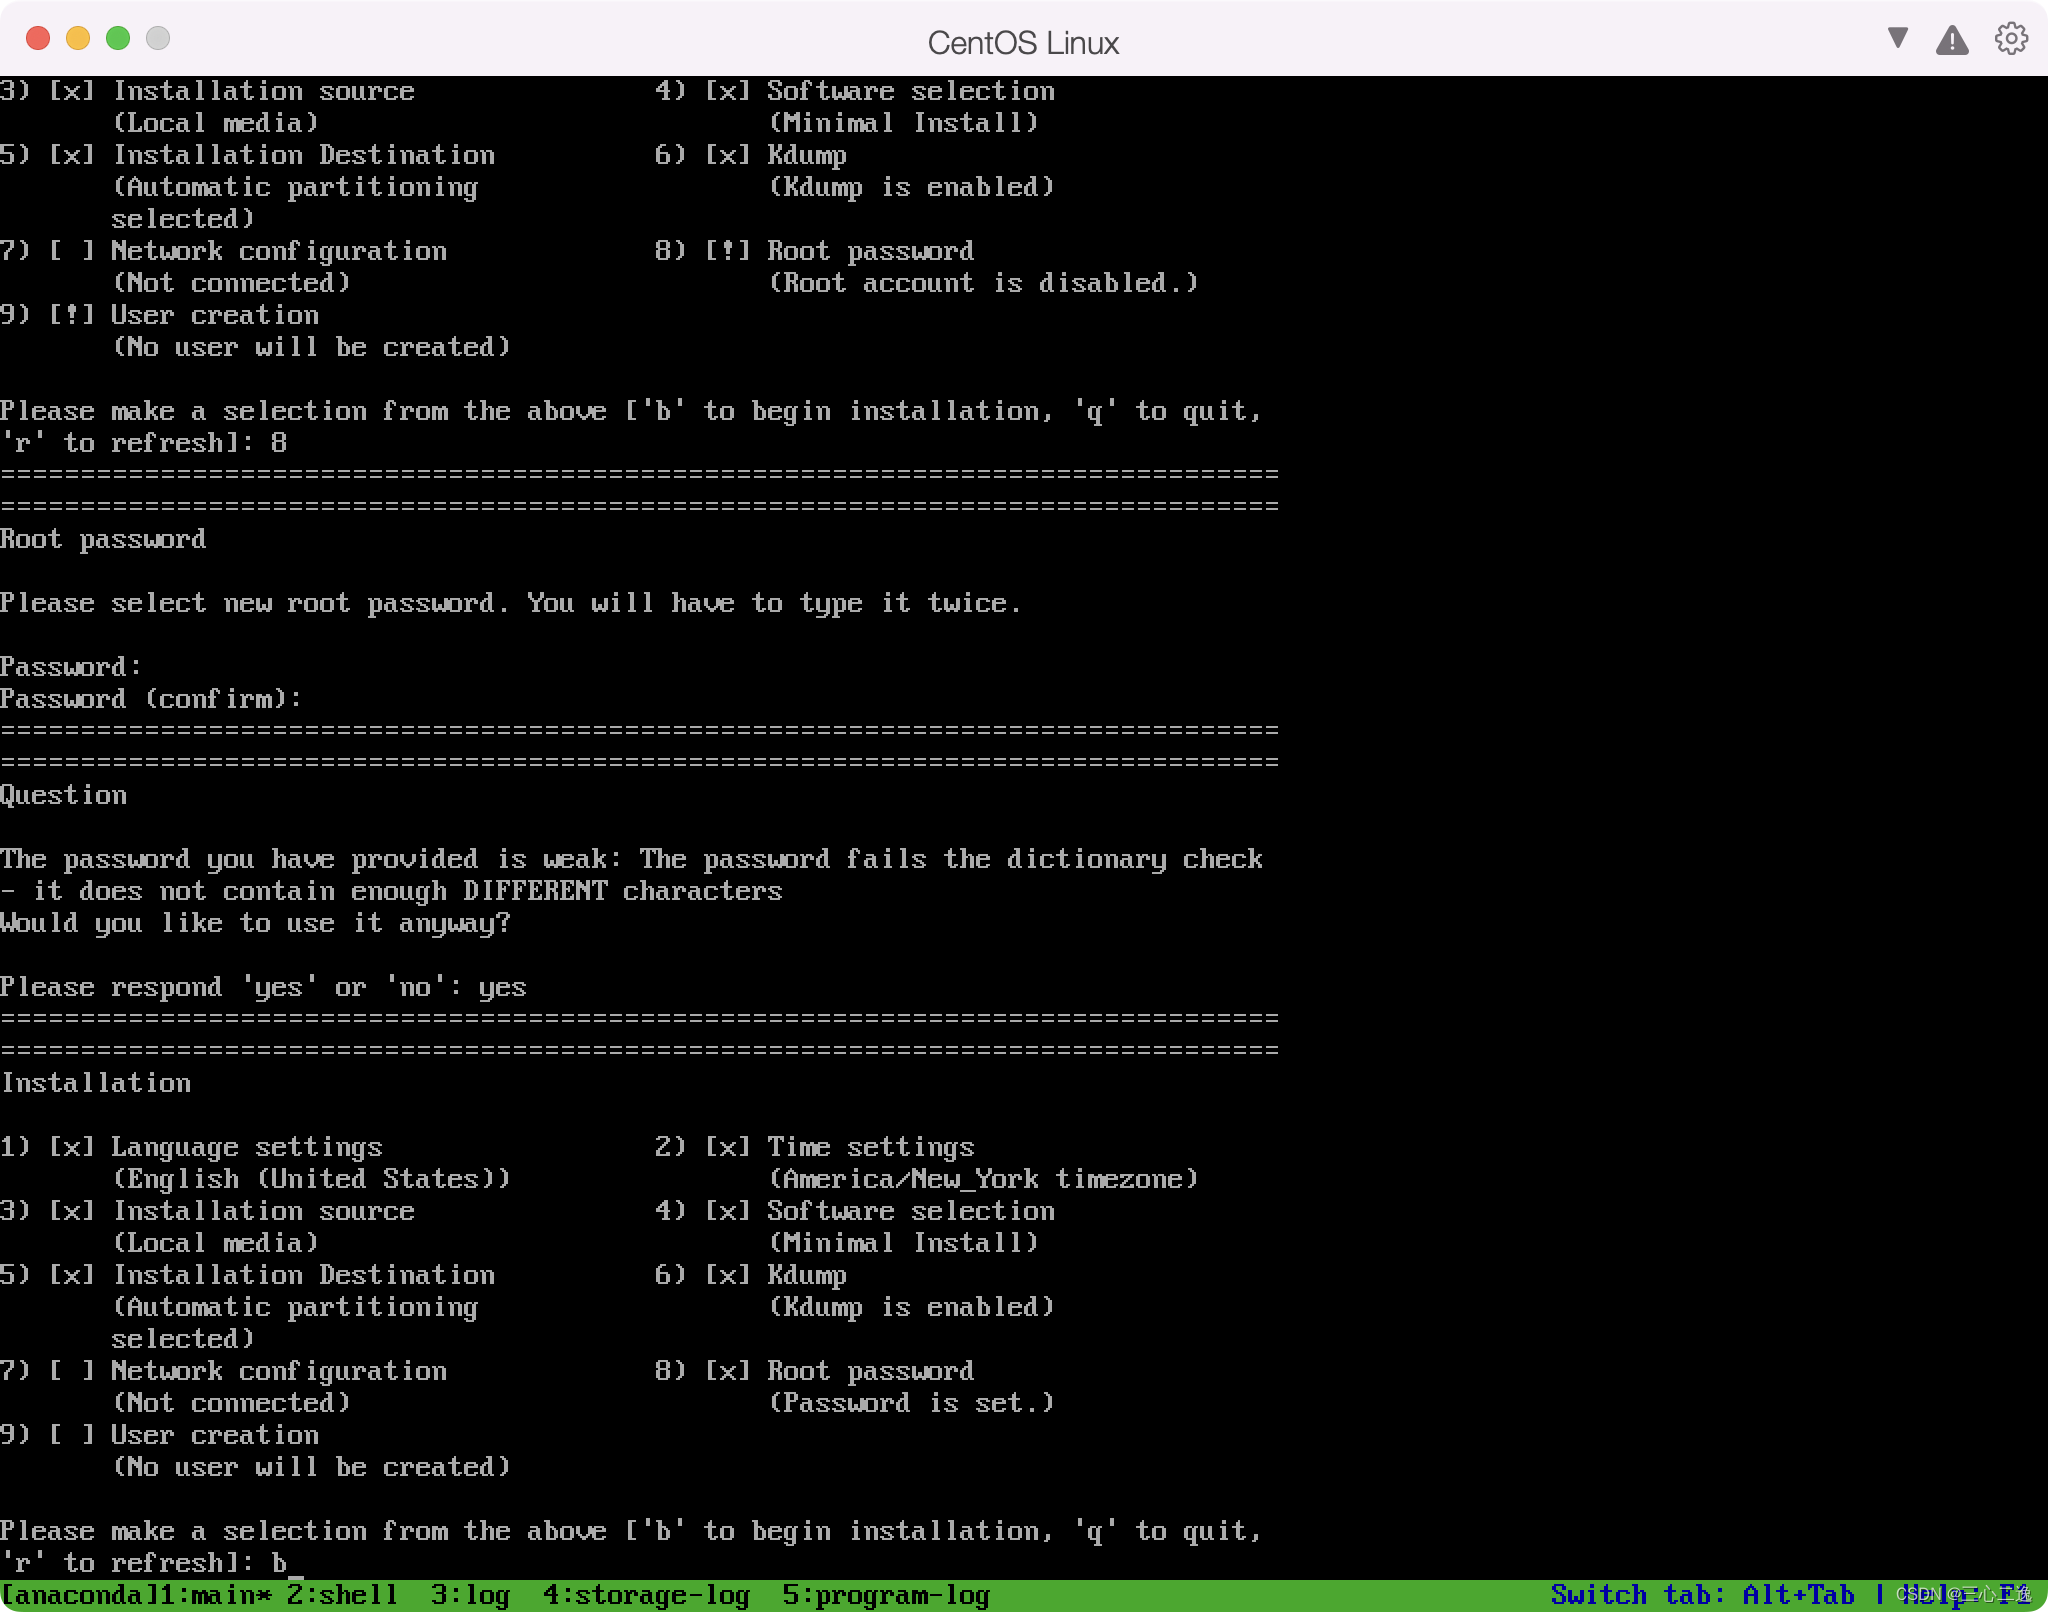Switch to the 2:shell tmux tab
Screen dimensions: 2048x1612
click(342, 1594)
